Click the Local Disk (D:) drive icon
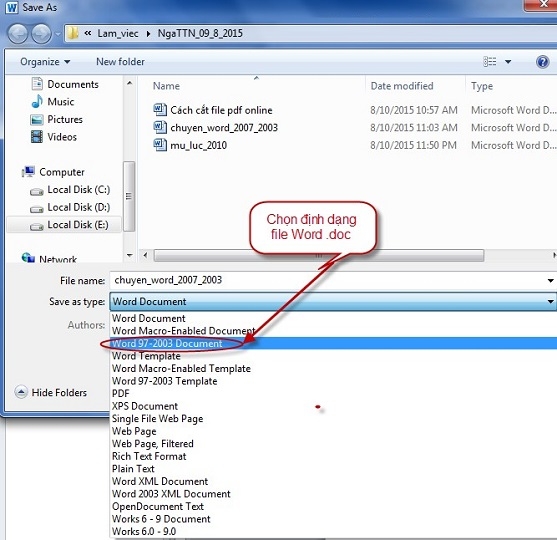Image resolution: width=557 pixels, height=540 pixels. pyautogui.click(x=37, y=209)
